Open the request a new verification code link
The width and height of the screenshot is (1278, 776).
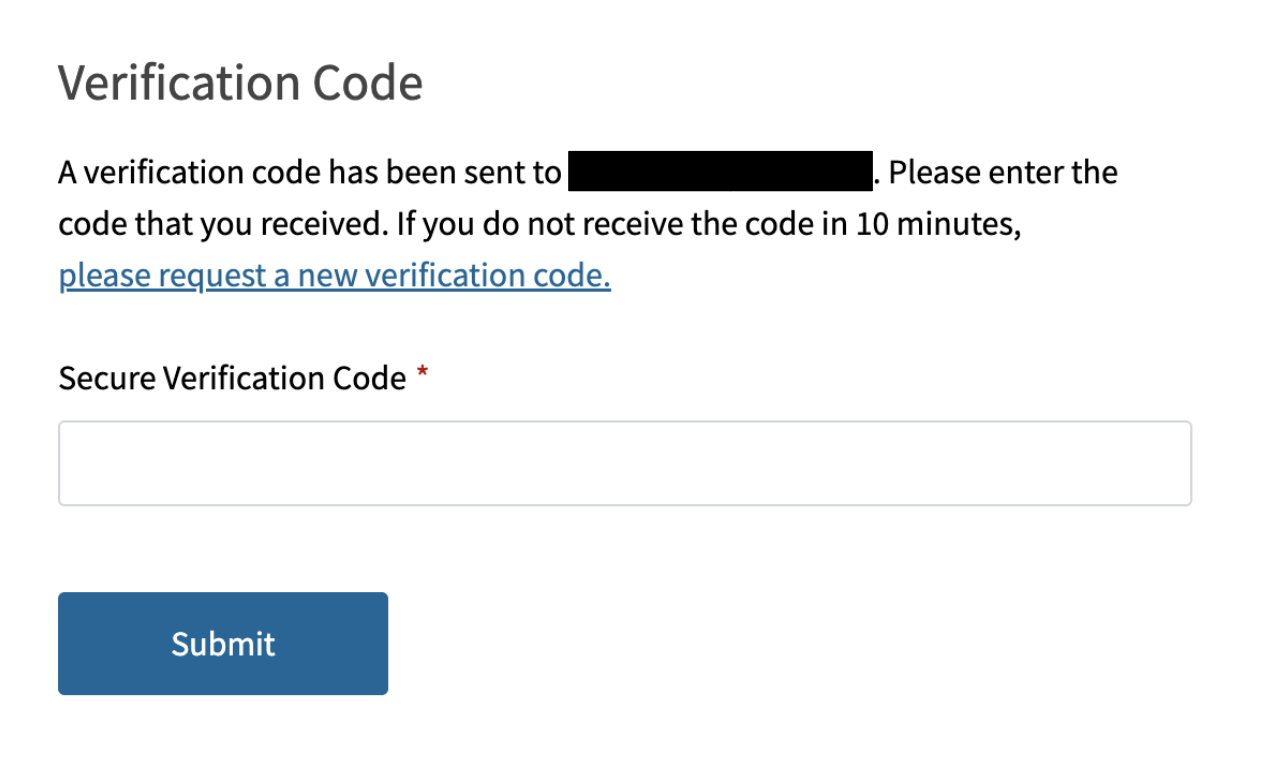[x=334, y=275]
